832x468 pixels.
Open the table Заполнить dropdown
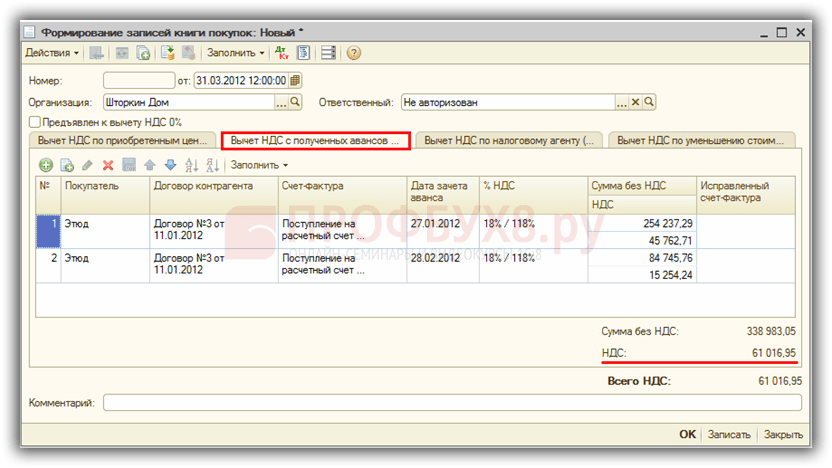pyautogui.click(x=259, y=166)
